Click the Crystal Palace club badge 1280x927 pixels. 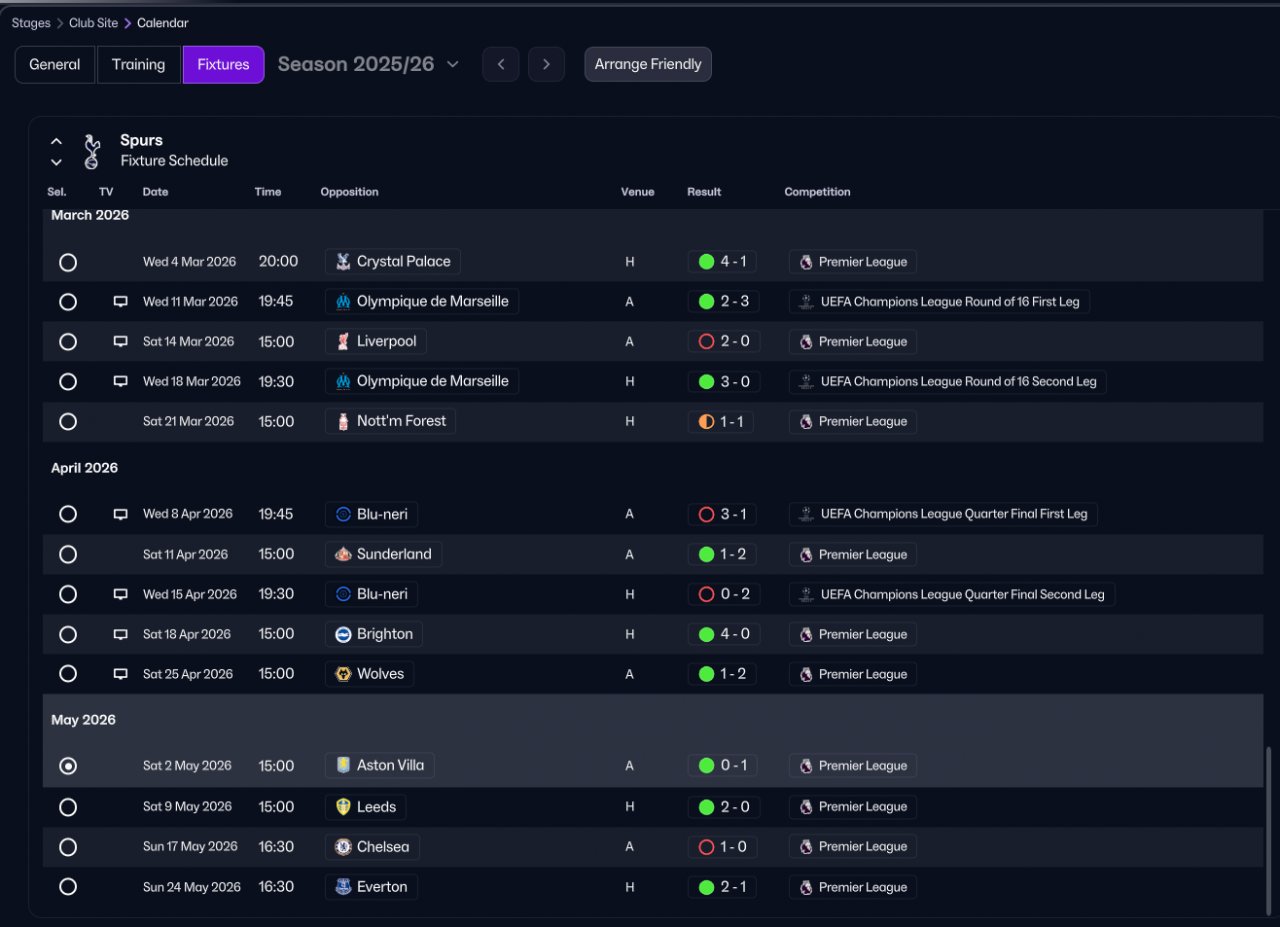click(343, 262)
